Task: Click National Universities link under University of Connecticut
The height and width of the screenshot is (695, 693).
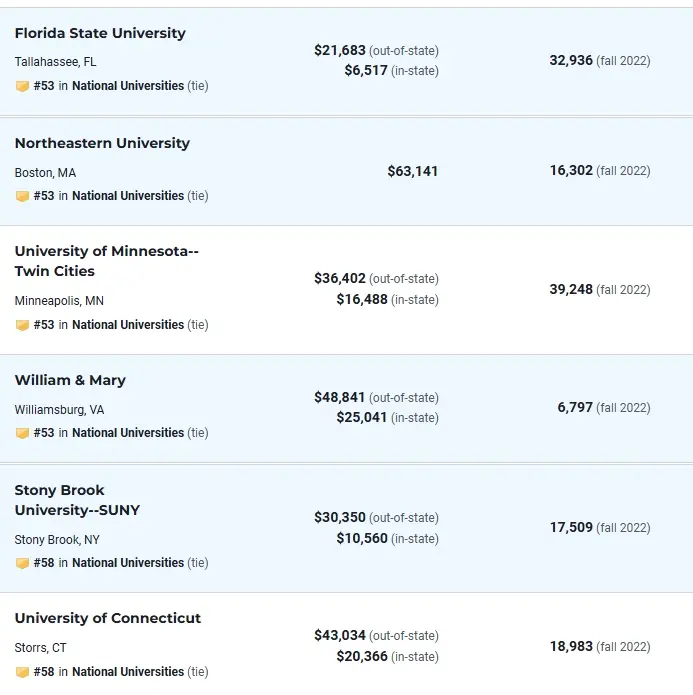Action: coord(128,672)
